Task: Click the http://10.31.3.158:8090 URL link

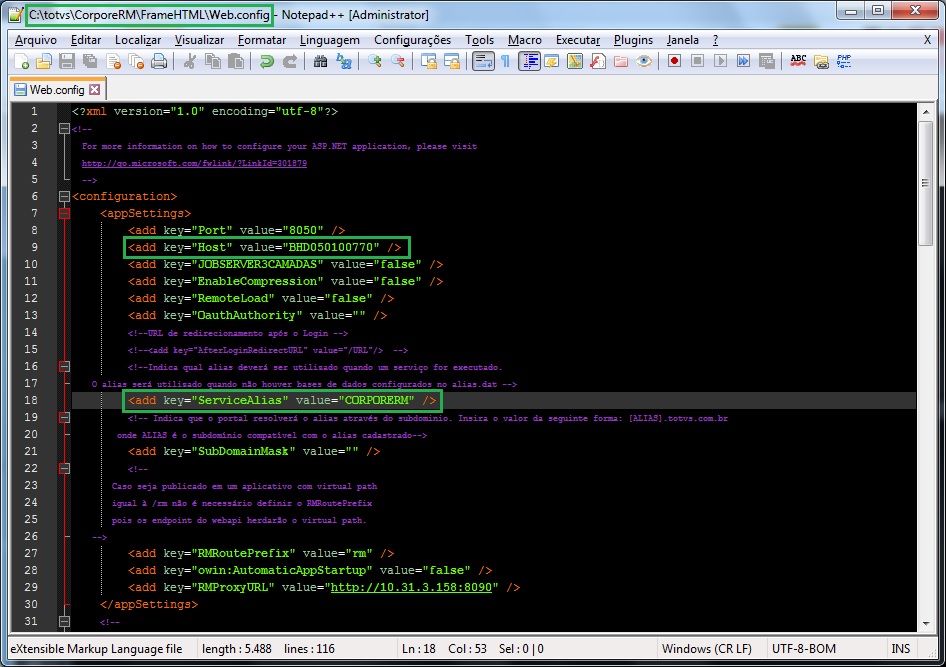Action: pyautogui.click(x=411, y=587)
